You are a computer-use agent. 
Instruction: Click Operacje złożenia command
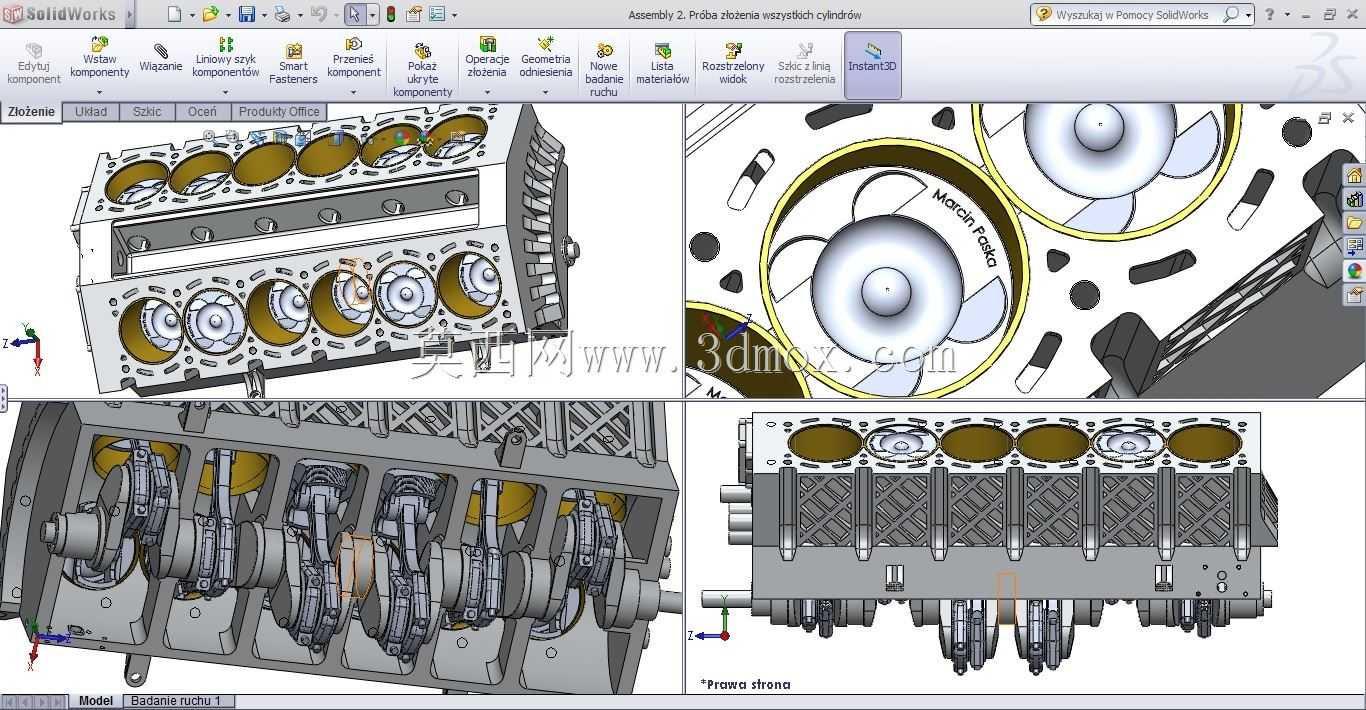(487, 57)
